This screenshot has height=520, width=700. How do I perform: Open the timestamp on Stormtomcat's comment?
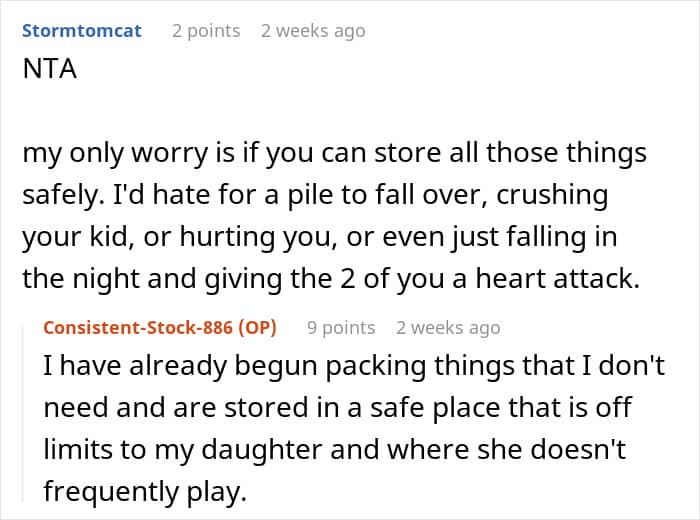click(x=313, y=31)
